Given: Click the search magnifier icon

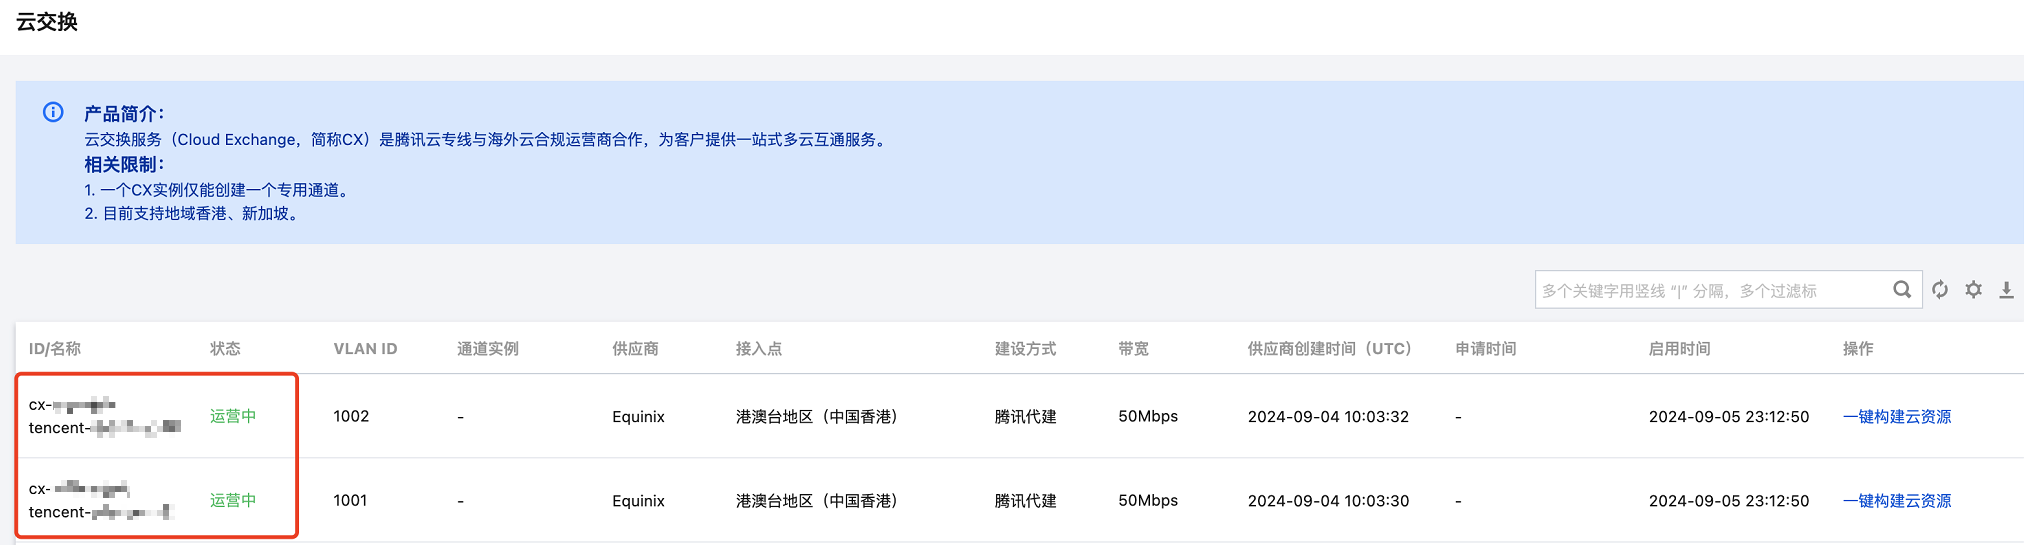Looking at the screenshot, I should click(x=1901, y=290).
